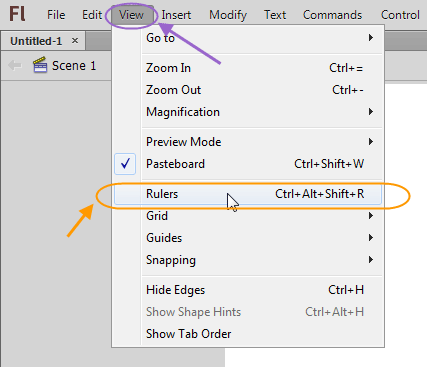Select Show Tab Order entry

click(x=248, y=334)
